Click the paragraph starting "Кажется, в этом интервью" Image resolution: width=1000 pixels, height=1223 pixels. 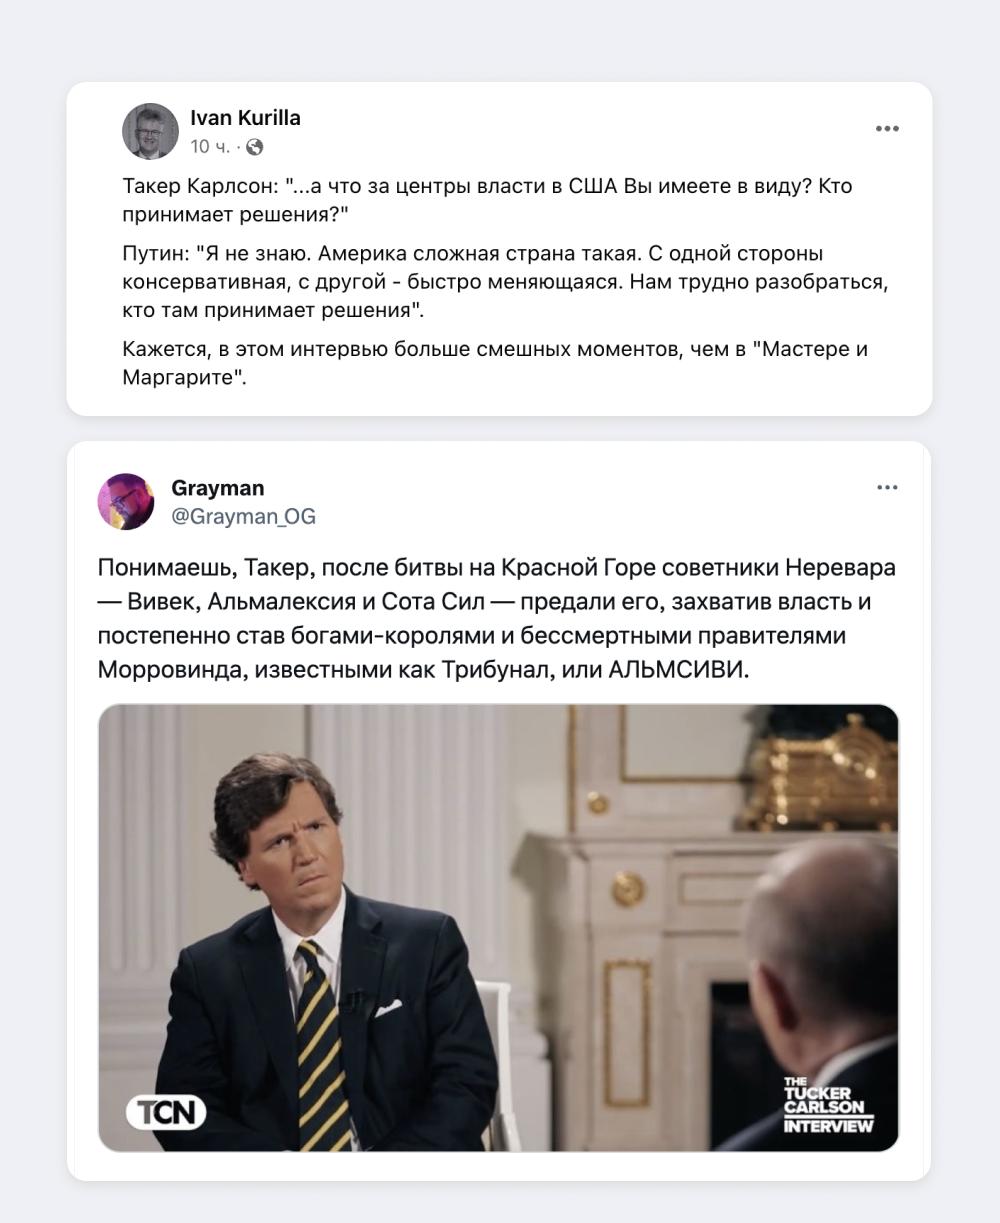point(494,364)
